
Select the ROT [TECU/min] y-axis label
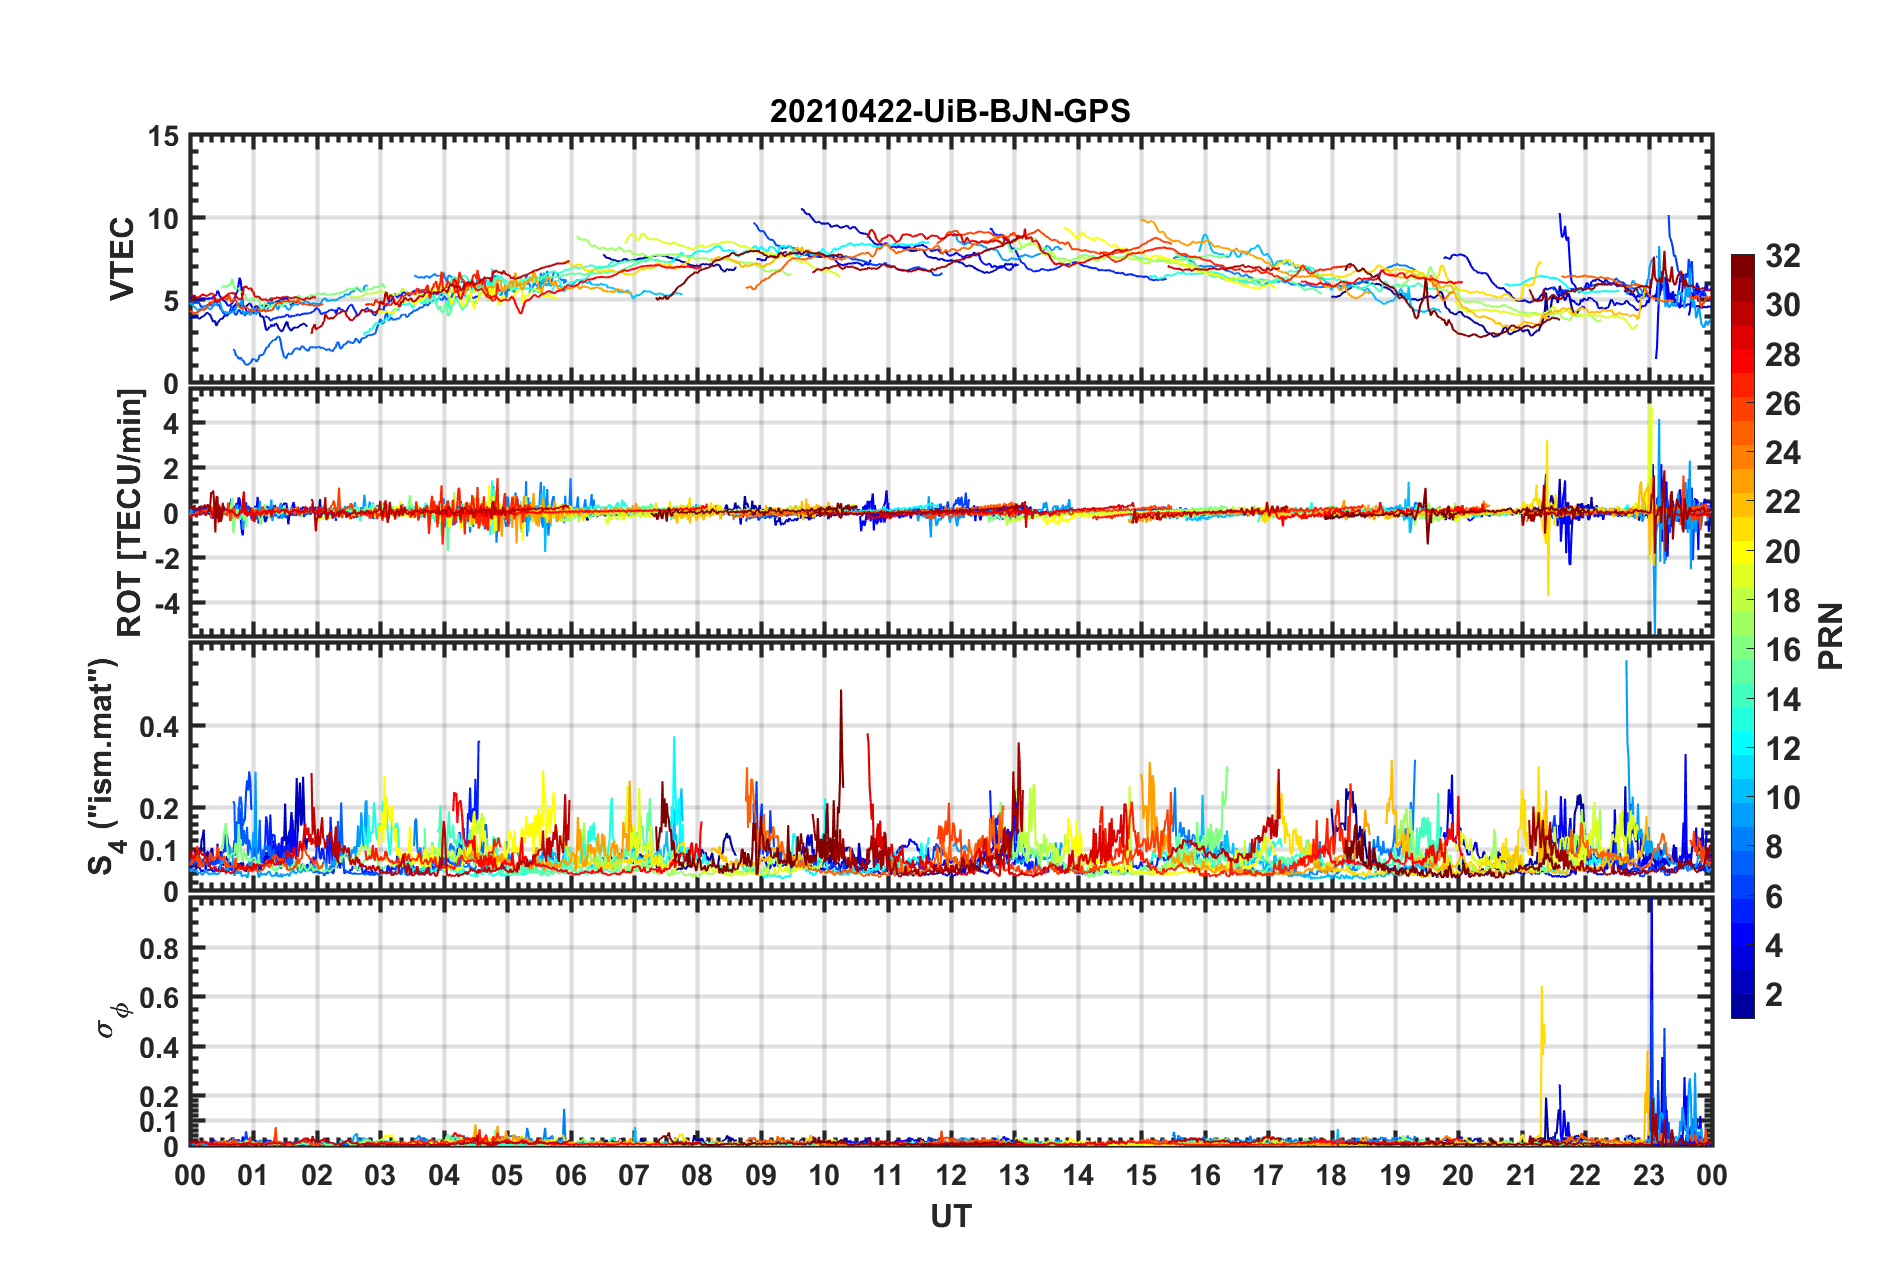130,513
